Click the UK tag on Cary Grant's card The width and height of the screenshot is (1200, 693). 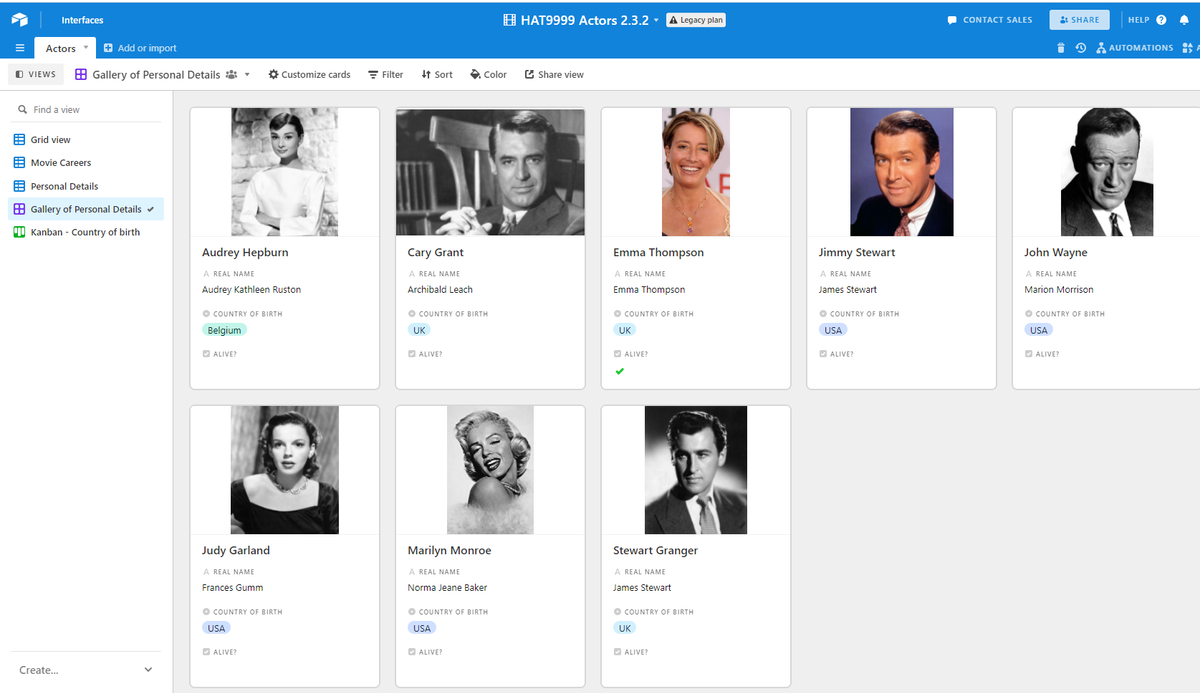coord(419,330)
